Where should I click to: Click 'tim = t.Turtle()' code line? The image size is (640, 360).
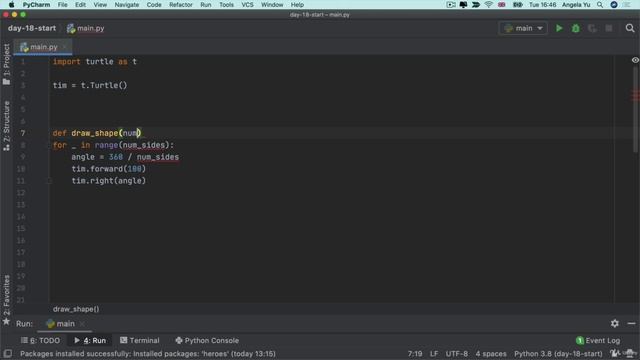[x=90, y=85]
